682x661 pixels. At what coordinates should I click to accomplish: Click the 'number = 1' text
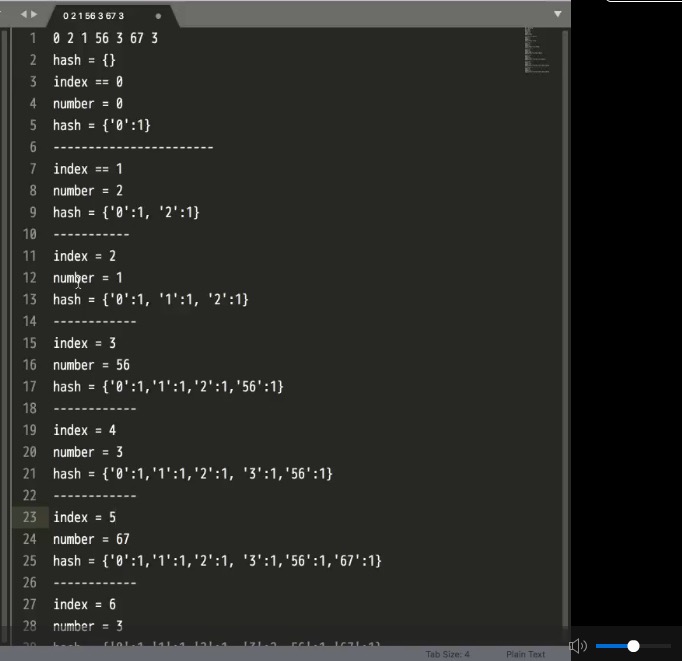tap(88, 277)
